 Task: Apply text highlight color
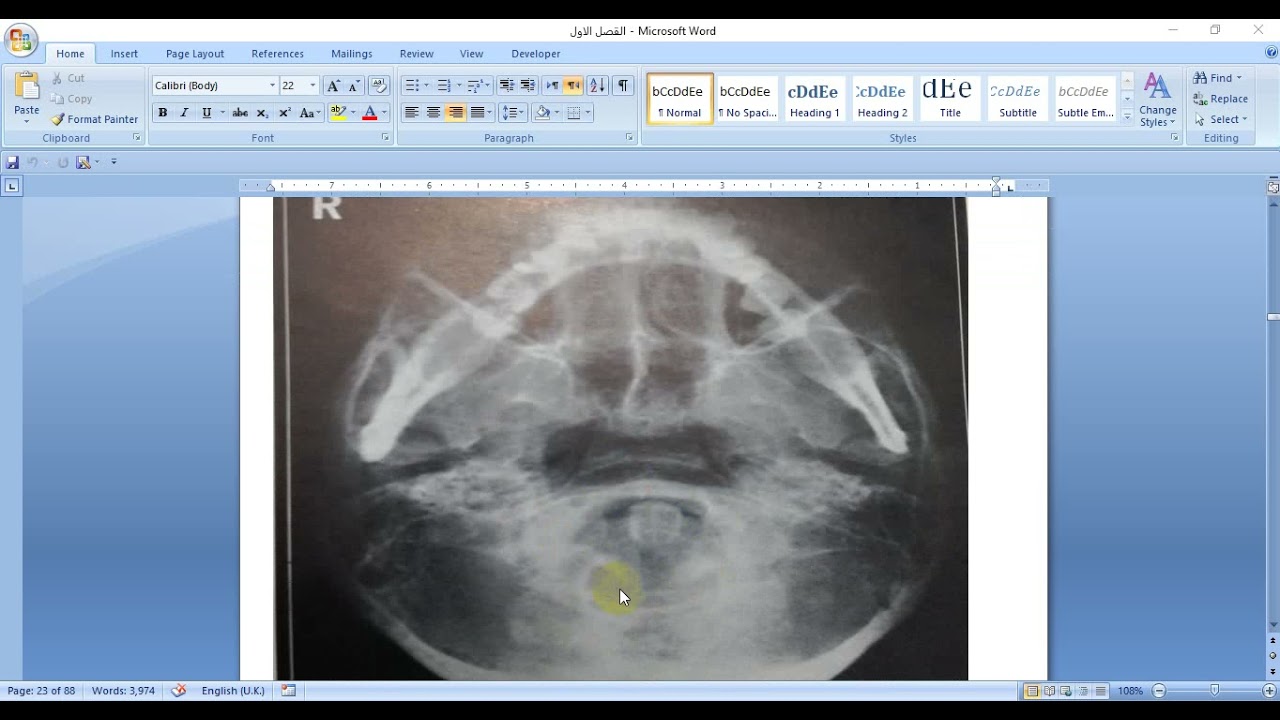click(338, 113)
